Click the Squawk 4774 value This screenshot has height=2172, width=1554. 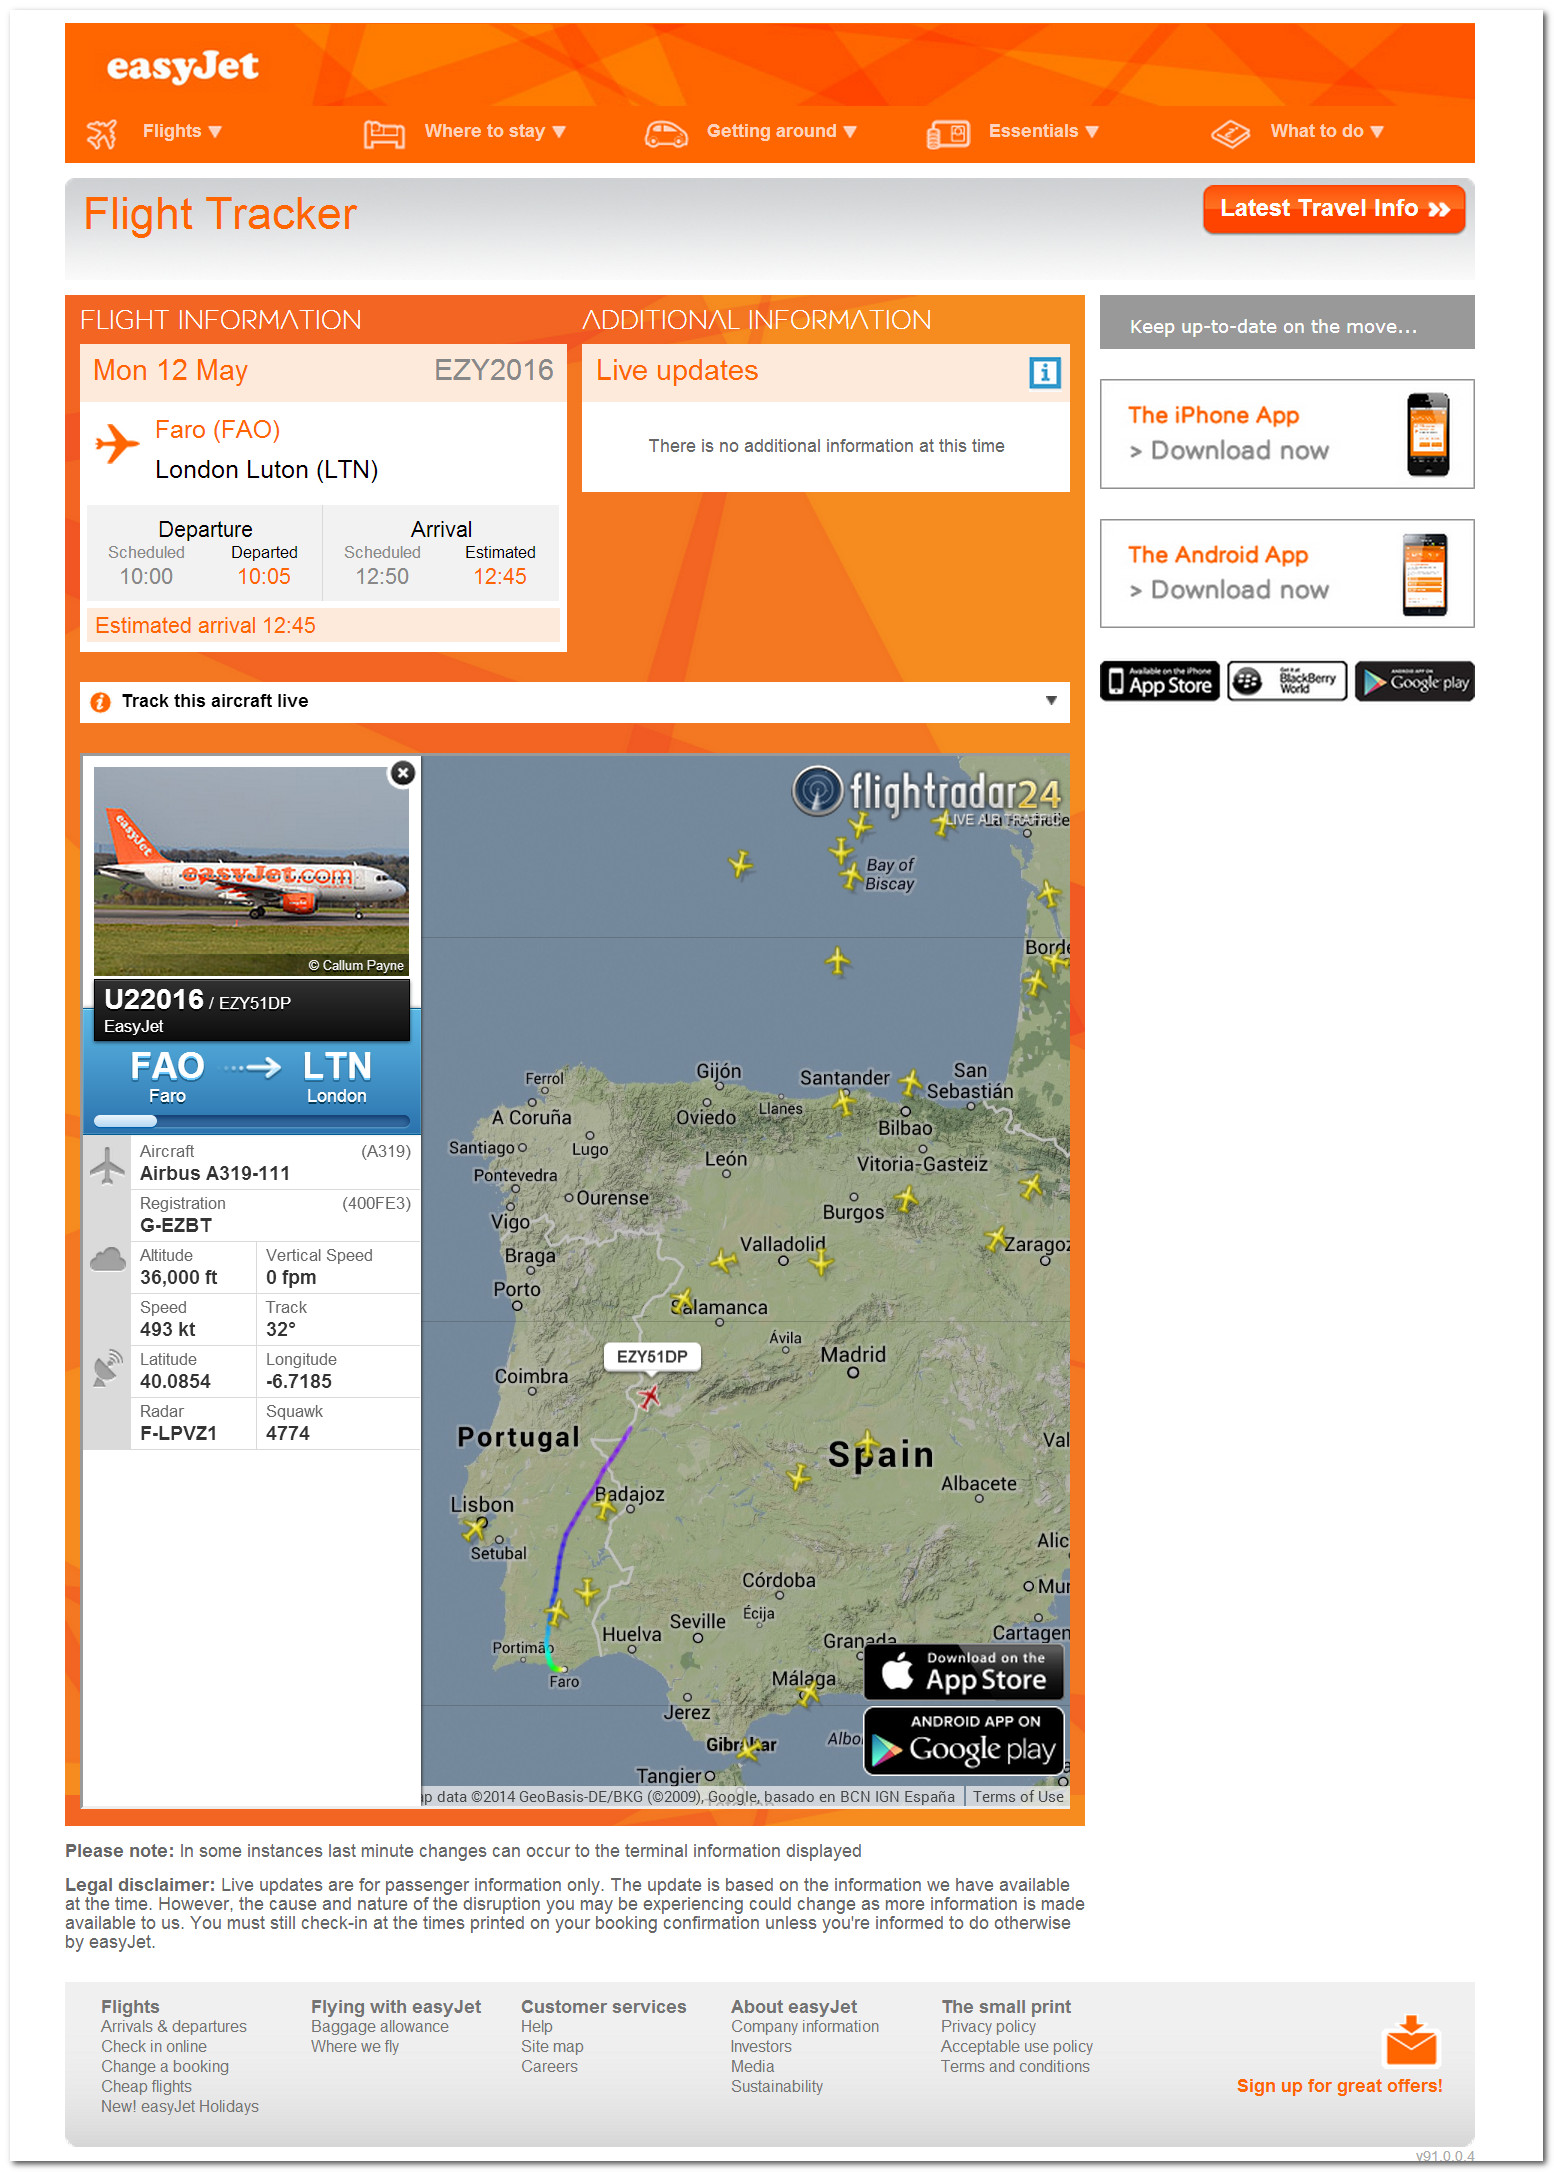[288, 1434]
